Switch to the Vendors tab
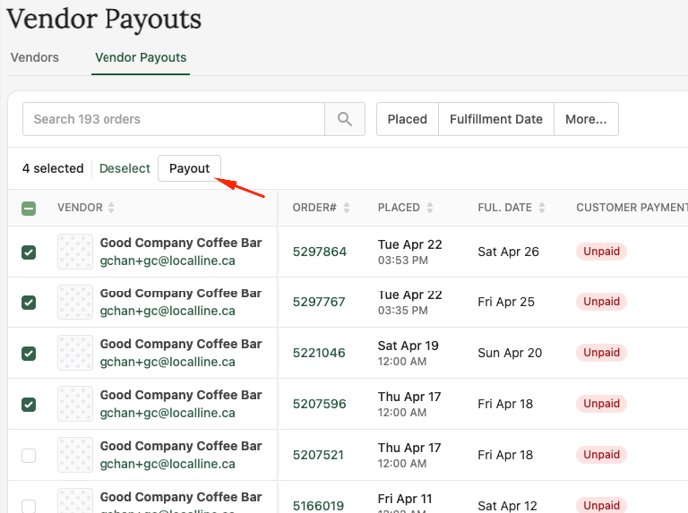The width and height of the screenshot is (688, 513). coord(35,57)
